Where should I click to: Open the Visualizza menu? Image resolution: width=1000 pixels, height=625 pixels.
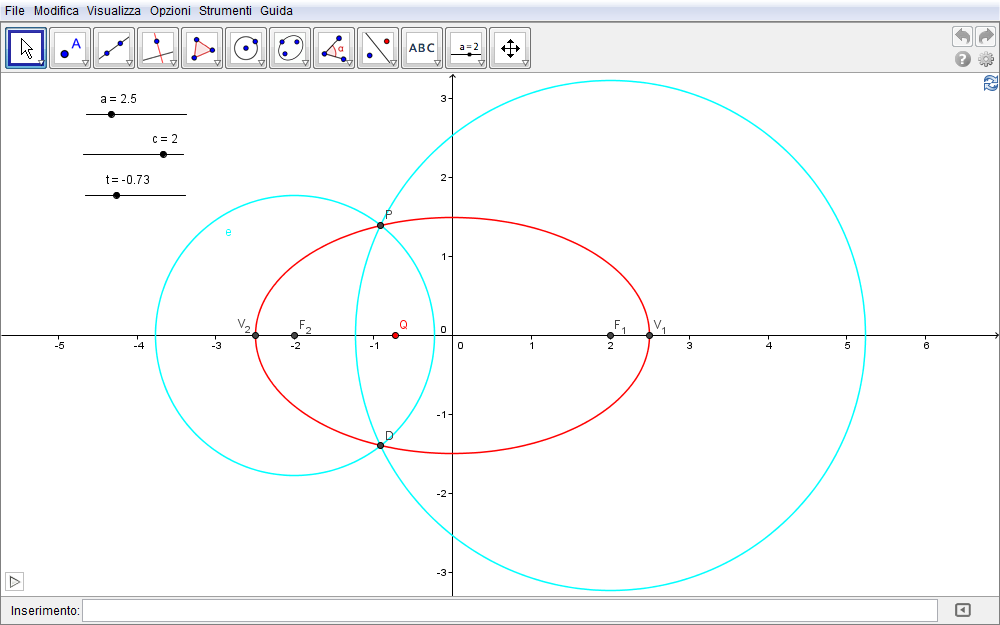(113, 10)
